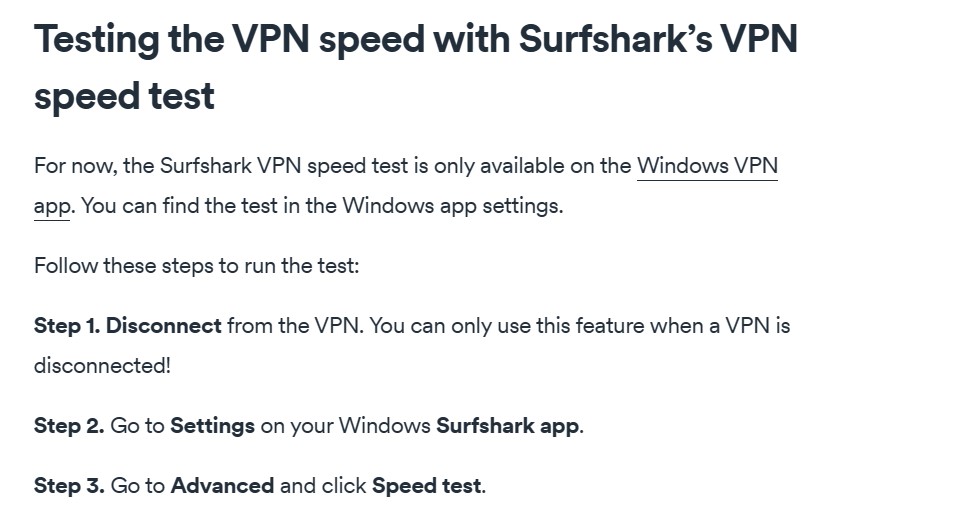Click "You can only use this feature" text

click(506, 327)
